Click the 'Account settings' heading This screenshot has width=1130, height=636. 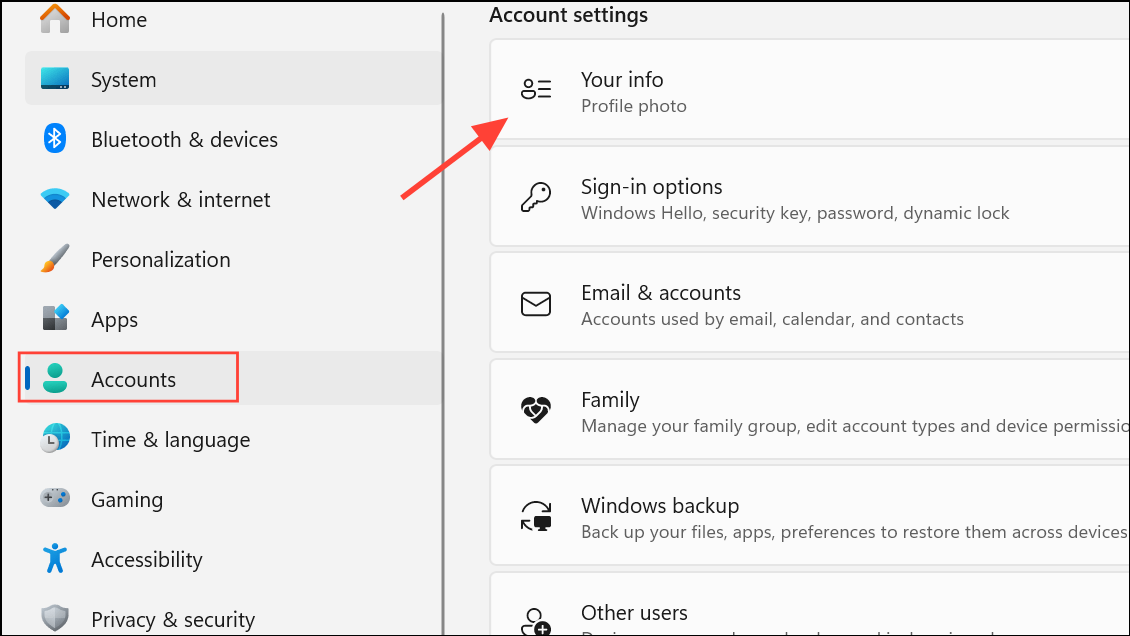[x=569, y=15]
